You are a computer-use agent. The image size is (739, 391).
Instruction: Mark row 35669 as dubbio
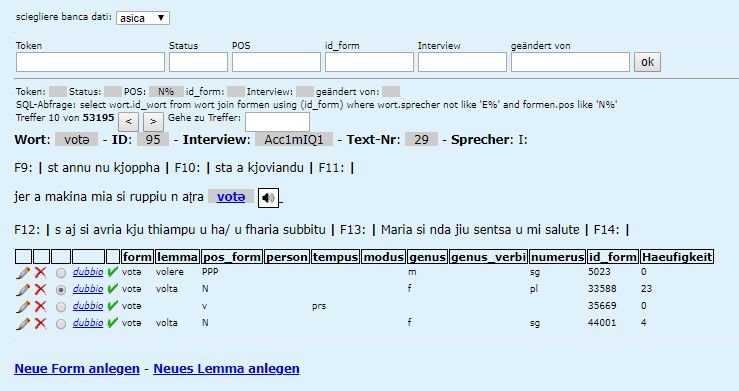click(88, 306)
